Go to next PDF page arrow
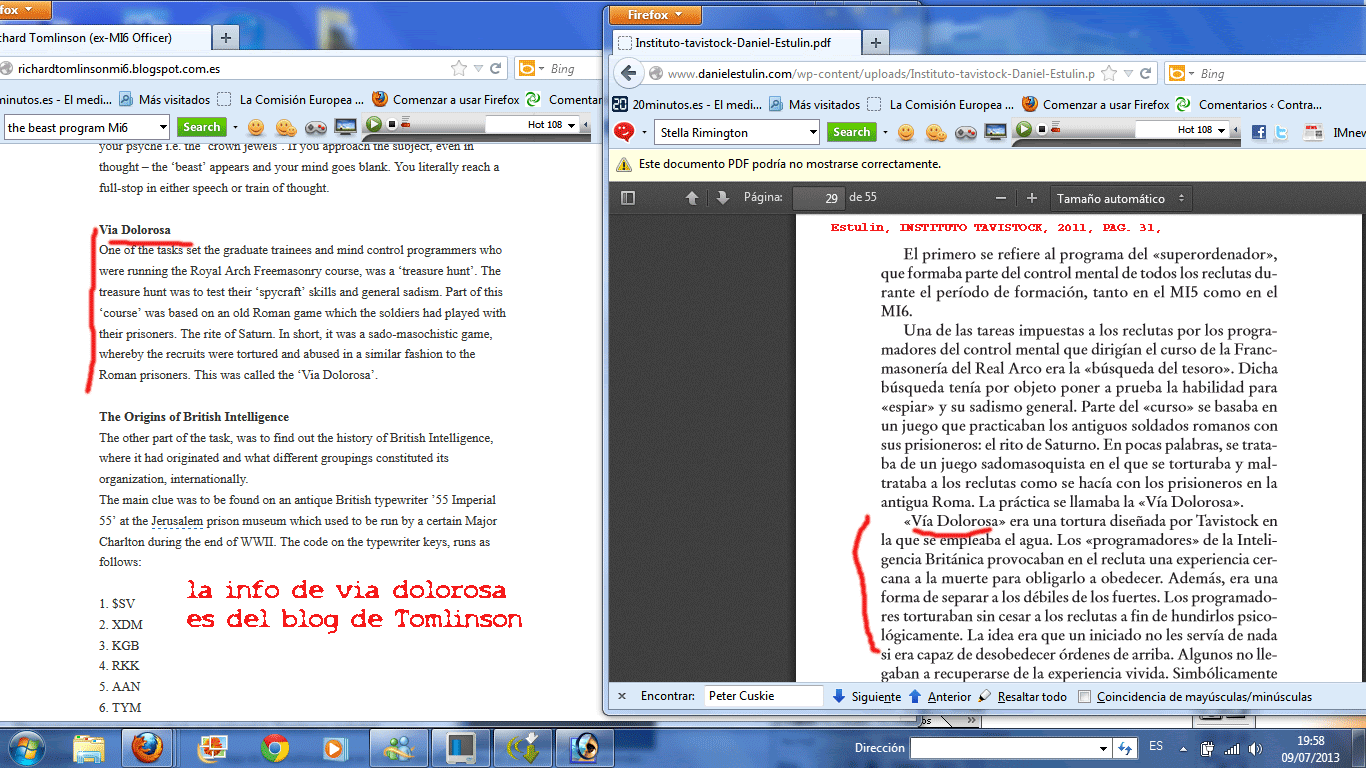The width and height of the screenshot is (1366, 768). 723,198
